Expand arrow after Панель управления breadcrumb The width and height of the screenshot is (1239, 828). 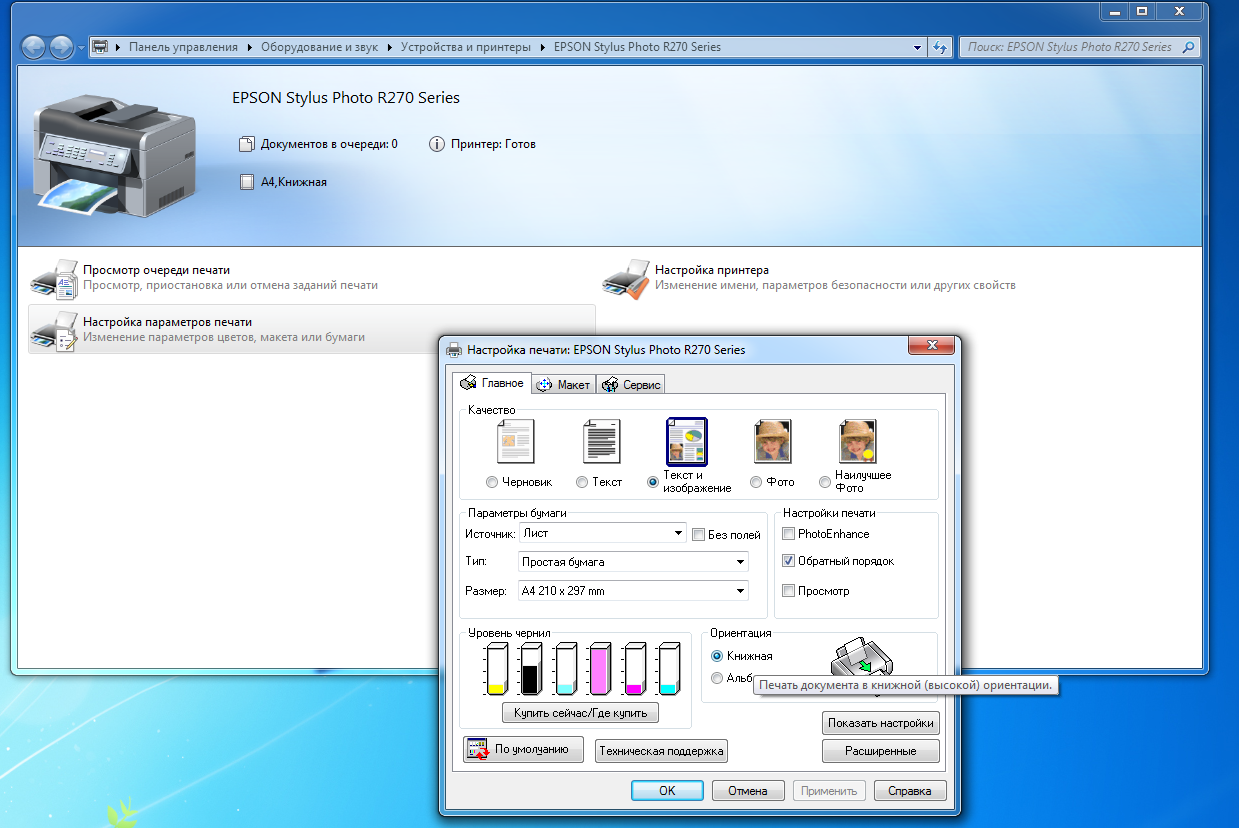[249, 47]
